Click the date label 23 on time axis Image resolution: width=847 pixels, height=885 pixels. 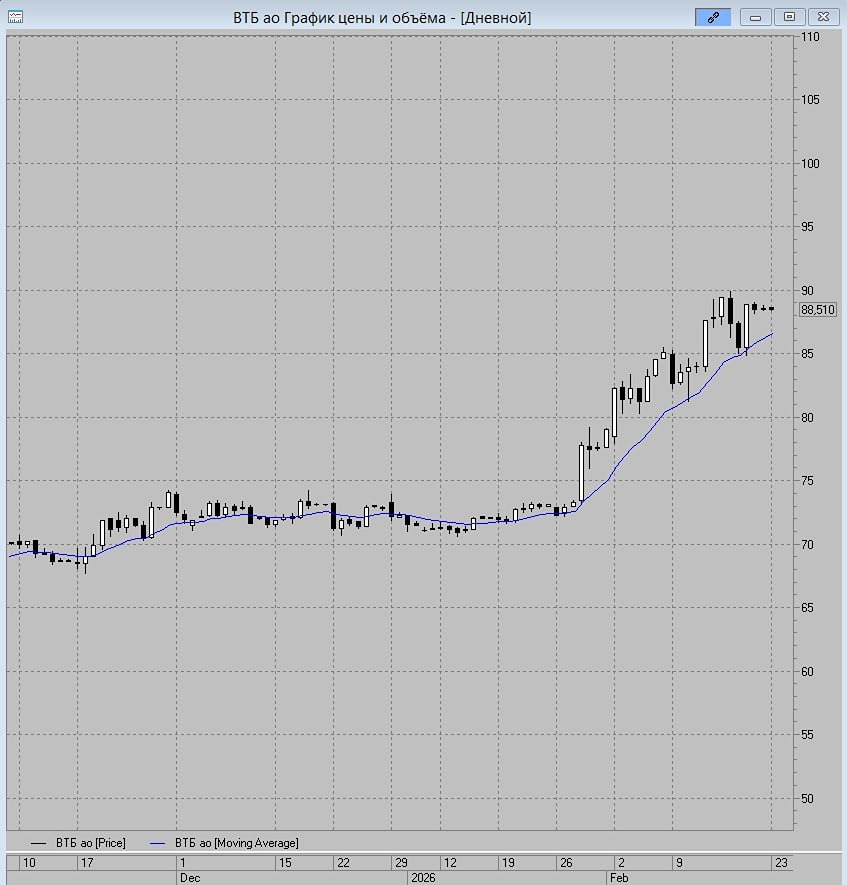(x=781, y=862)
